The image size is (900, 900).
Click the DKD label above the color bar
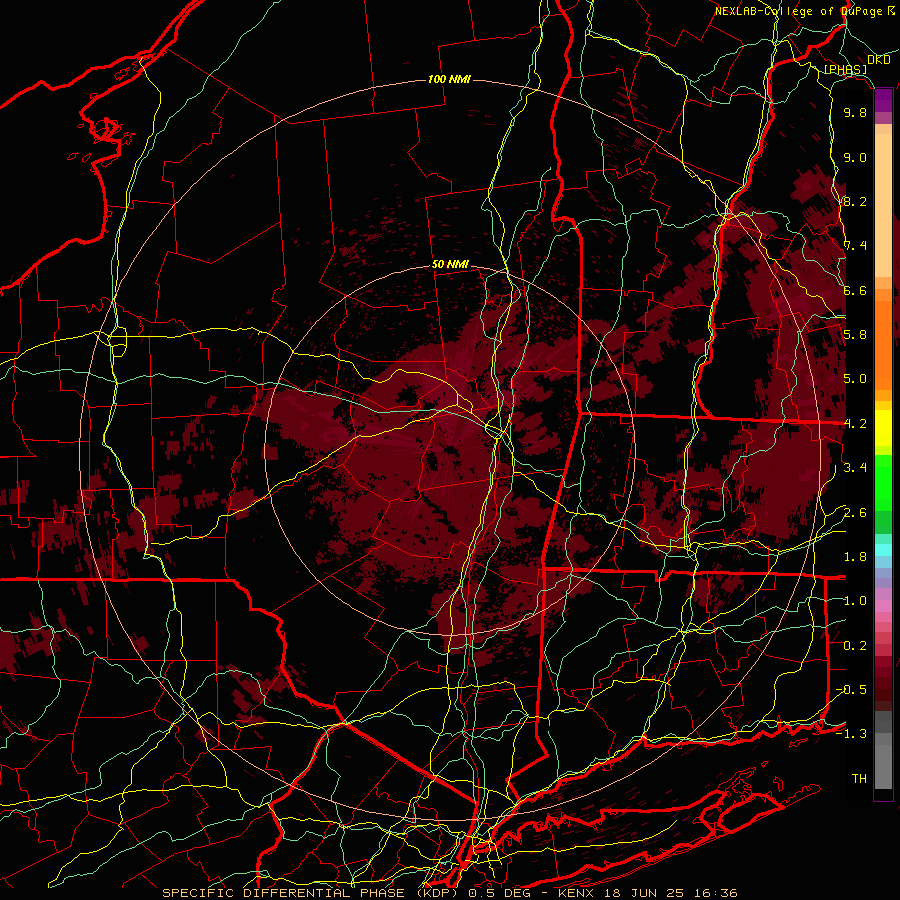(x=879, y=60)
